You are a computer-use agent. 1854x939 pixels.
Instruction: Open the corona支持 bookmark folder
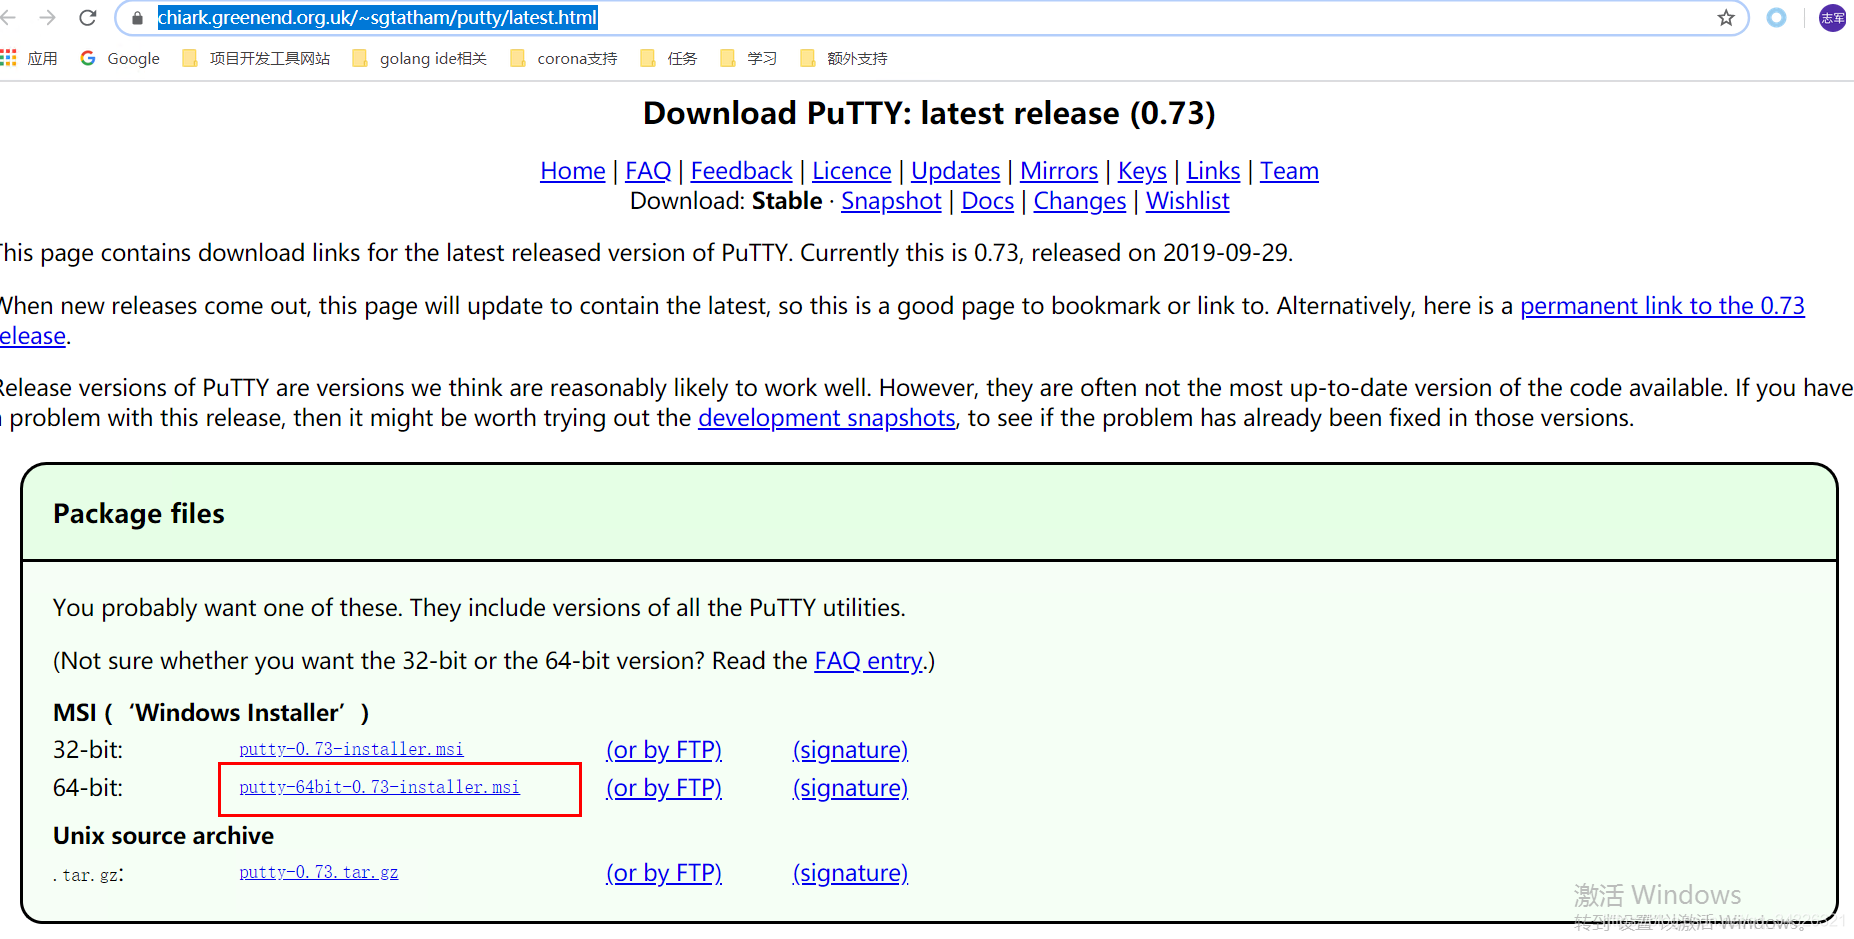(x=564, y=58)
